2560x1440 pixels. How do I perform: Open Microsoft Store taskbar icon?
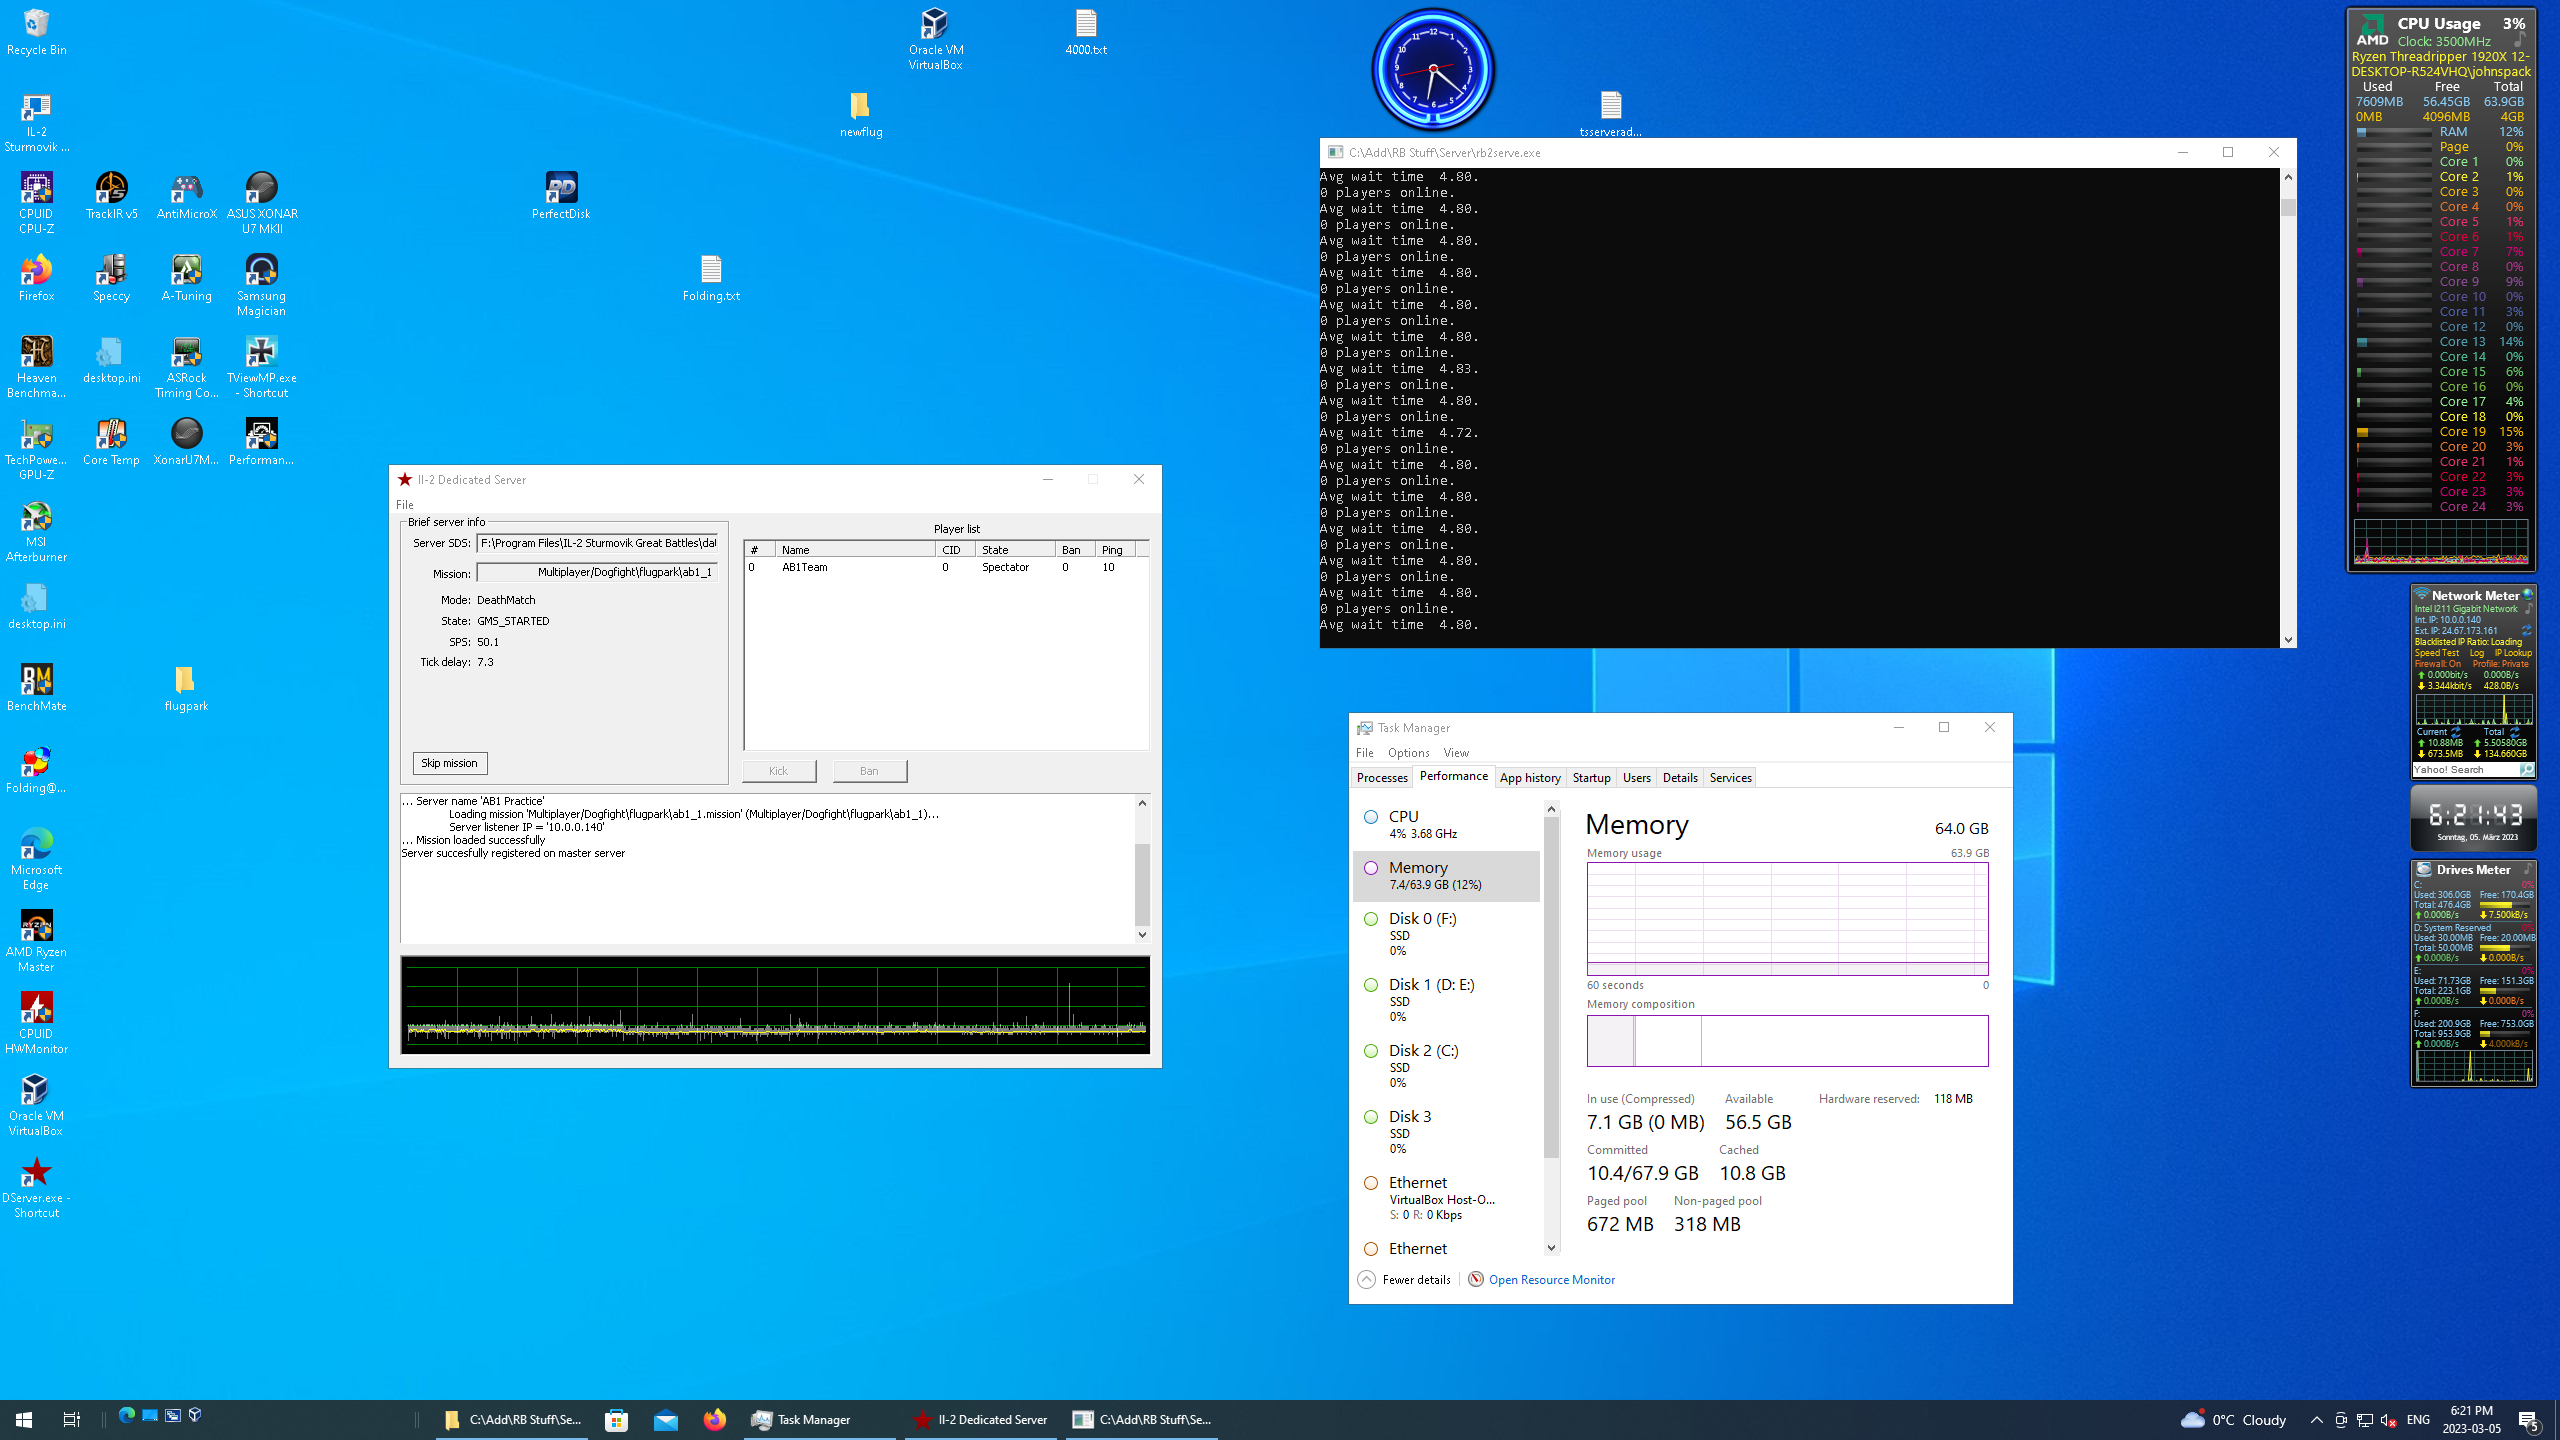[x=616, y=1419]
